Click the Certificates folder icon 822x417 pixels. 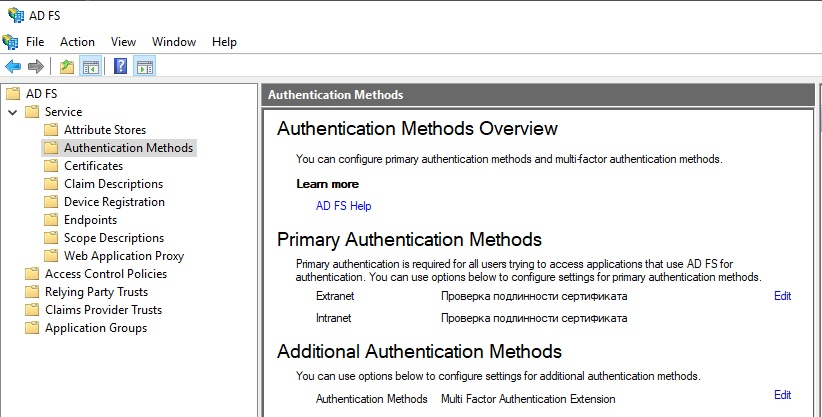tap(51, 166)
